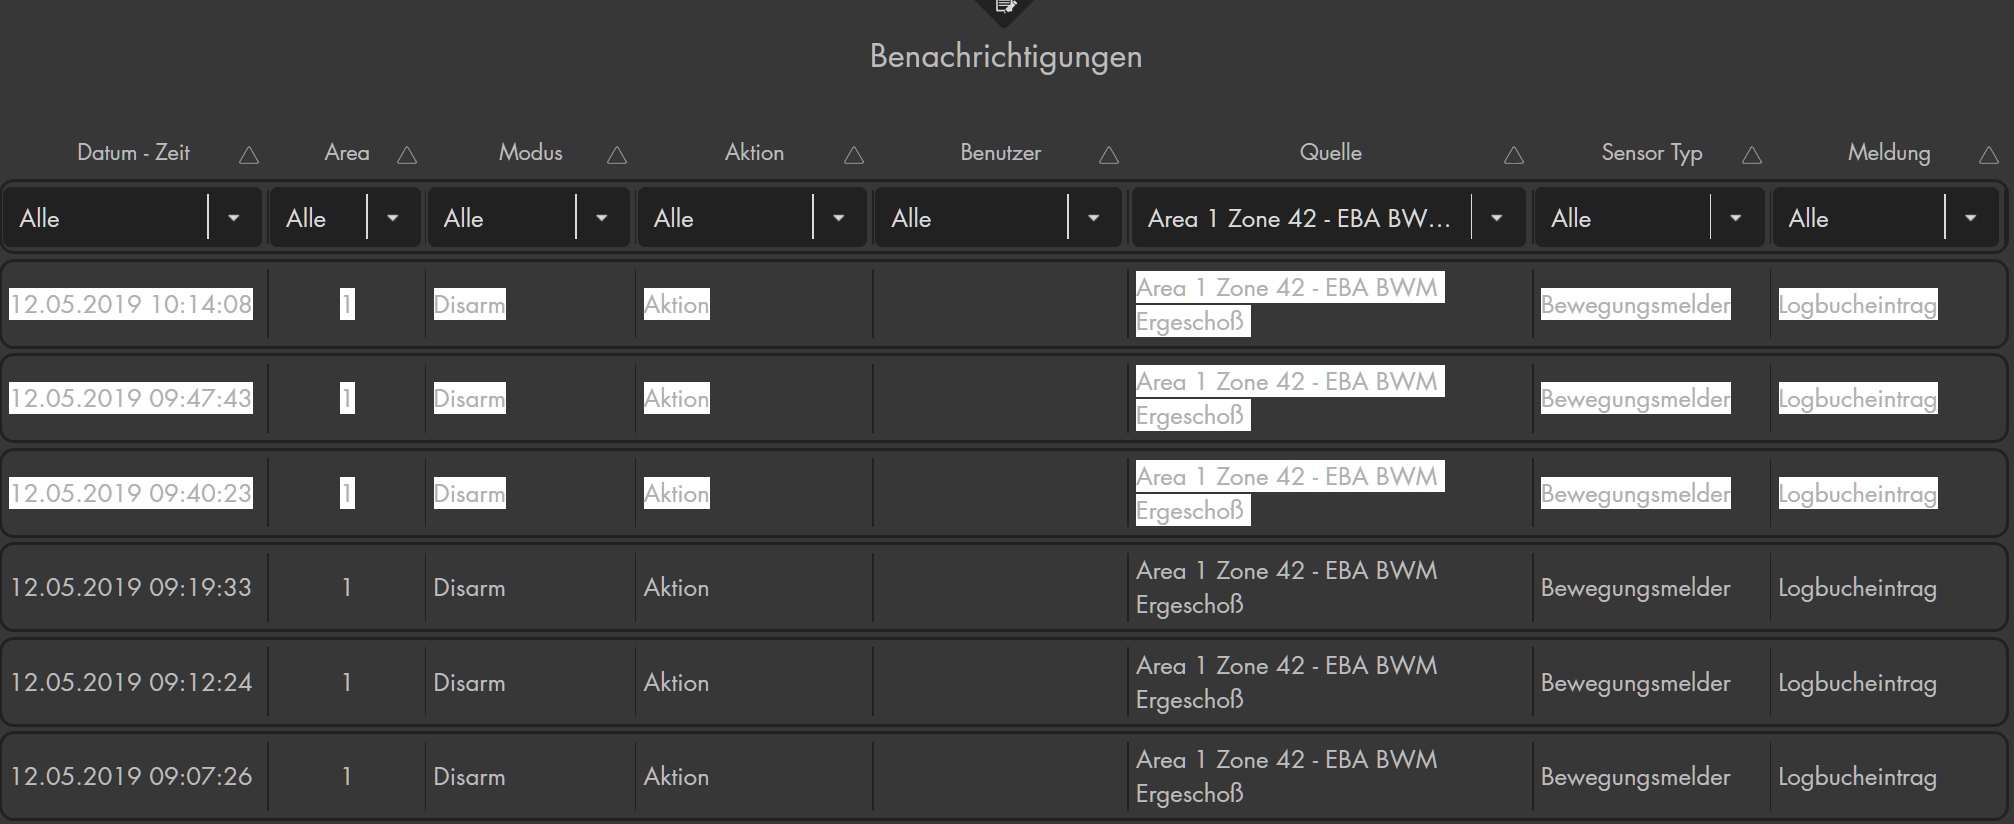Click the Sensor Typ column header text
The image size is (2014, 824).
[x=1651, y=153]
